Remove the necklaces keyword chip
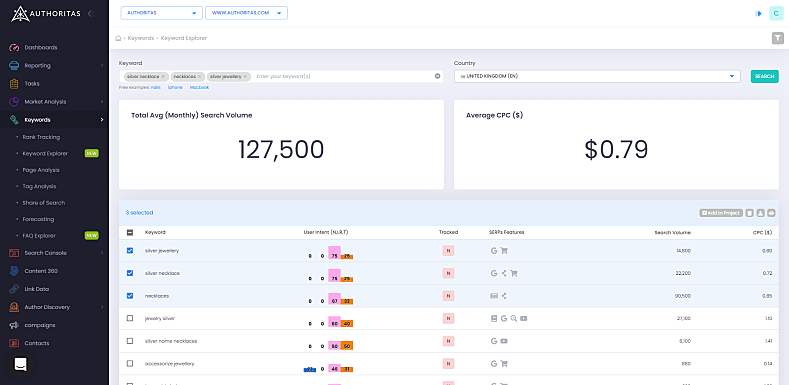Screen dimensions: 789x385 click(199, 76)
